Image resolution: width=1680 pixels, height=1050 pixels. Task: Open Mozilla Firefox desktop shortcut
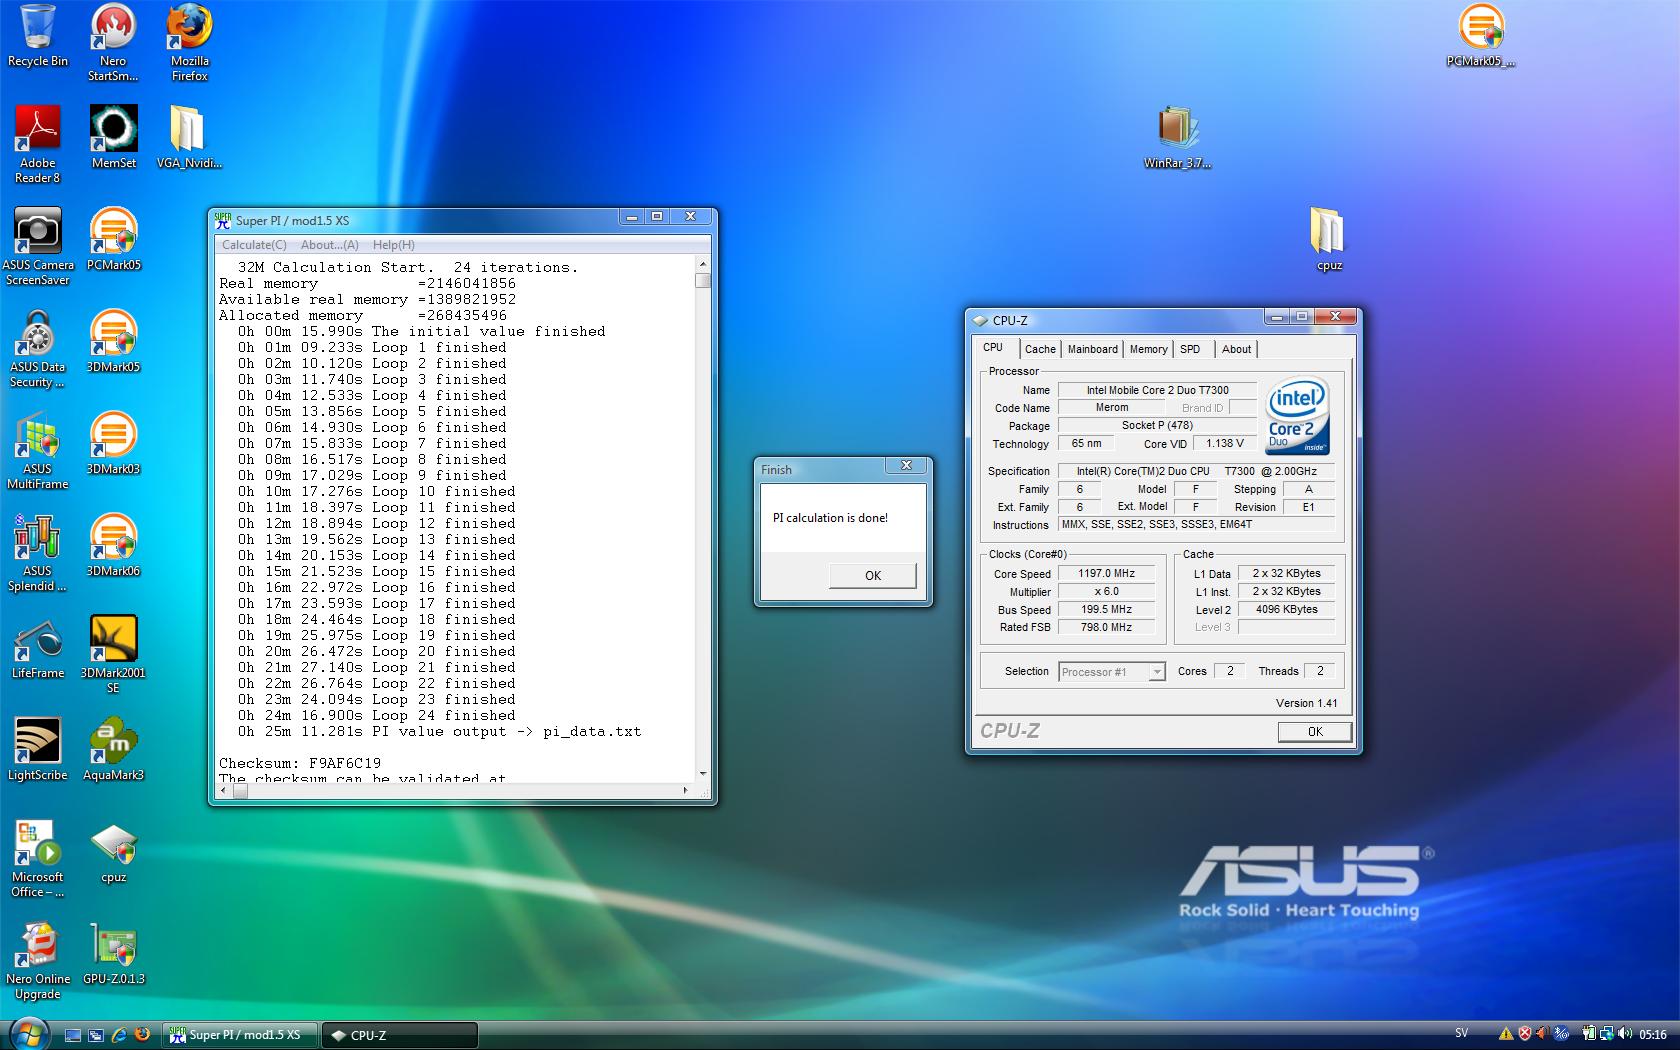pyautogui.click(x=189, y=42)
